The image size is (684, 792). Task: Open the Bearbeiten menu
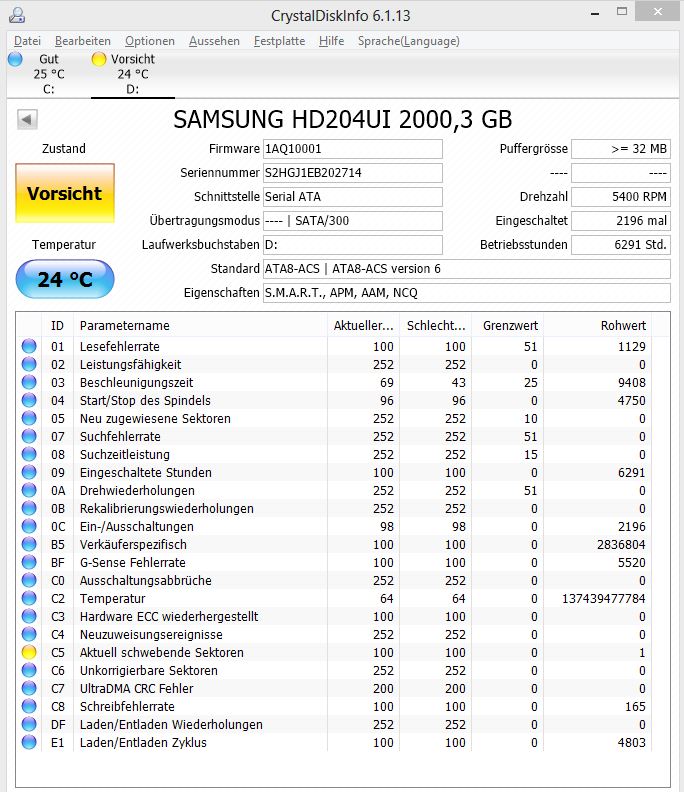tap(83, 41)
